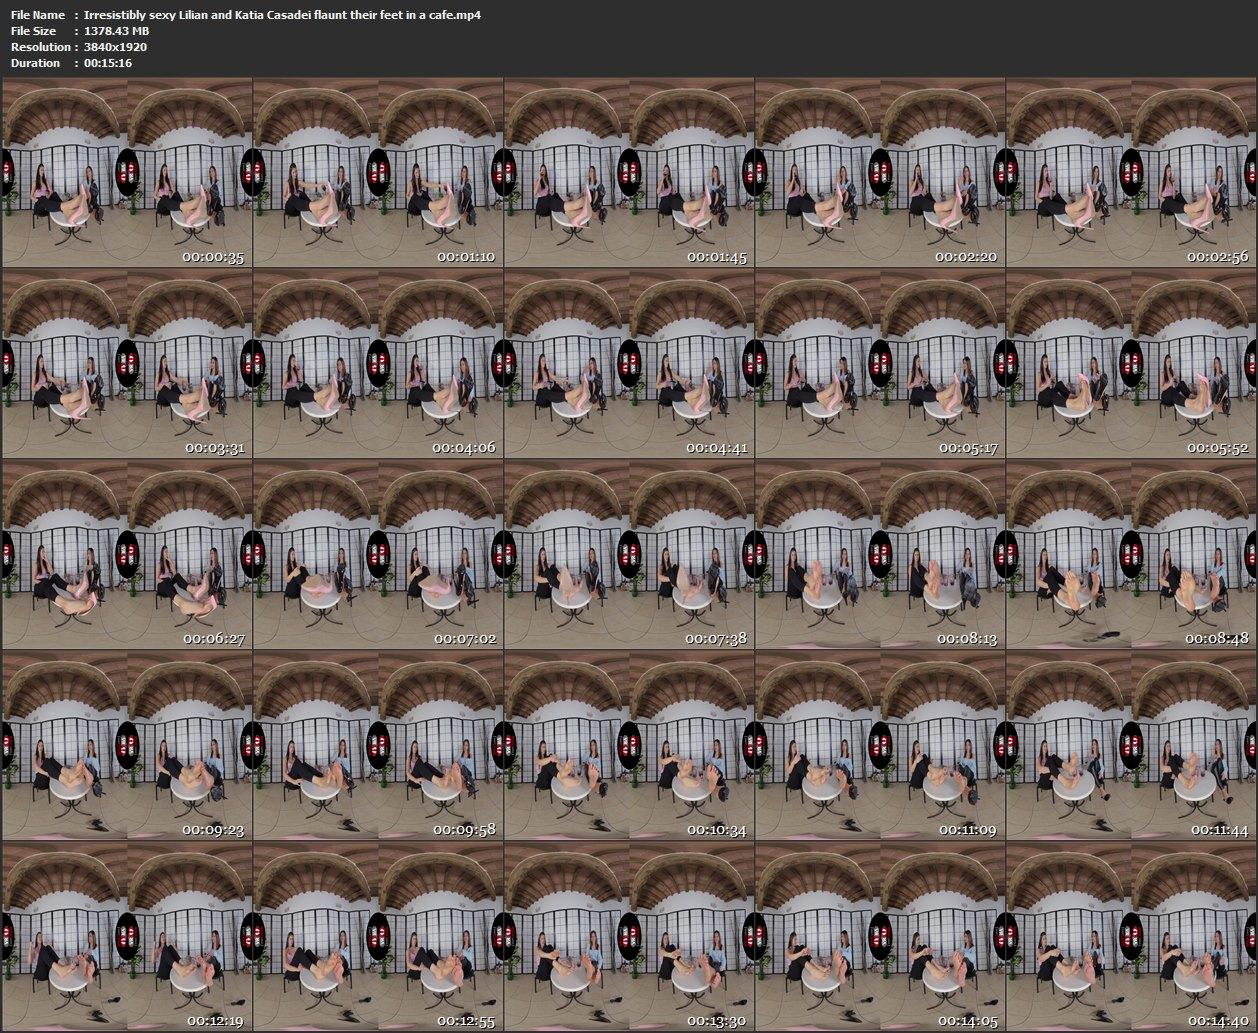
Task: Open the frame at 00:08:13
Action: [880, 555]
